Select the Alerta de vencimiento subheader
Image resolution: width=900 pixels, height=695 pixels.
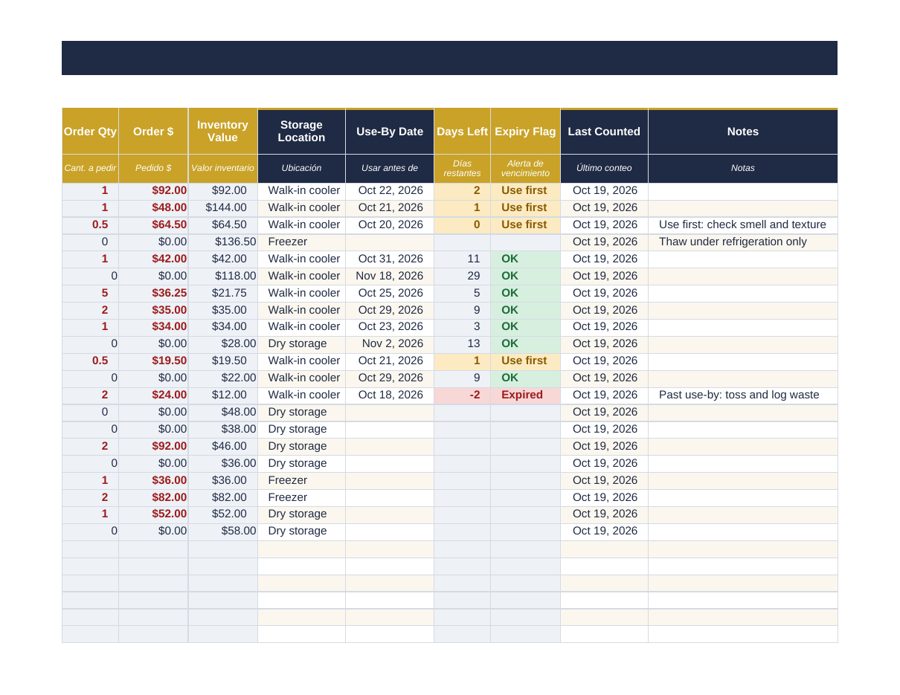pyautogui.click(x=525, y=168)
